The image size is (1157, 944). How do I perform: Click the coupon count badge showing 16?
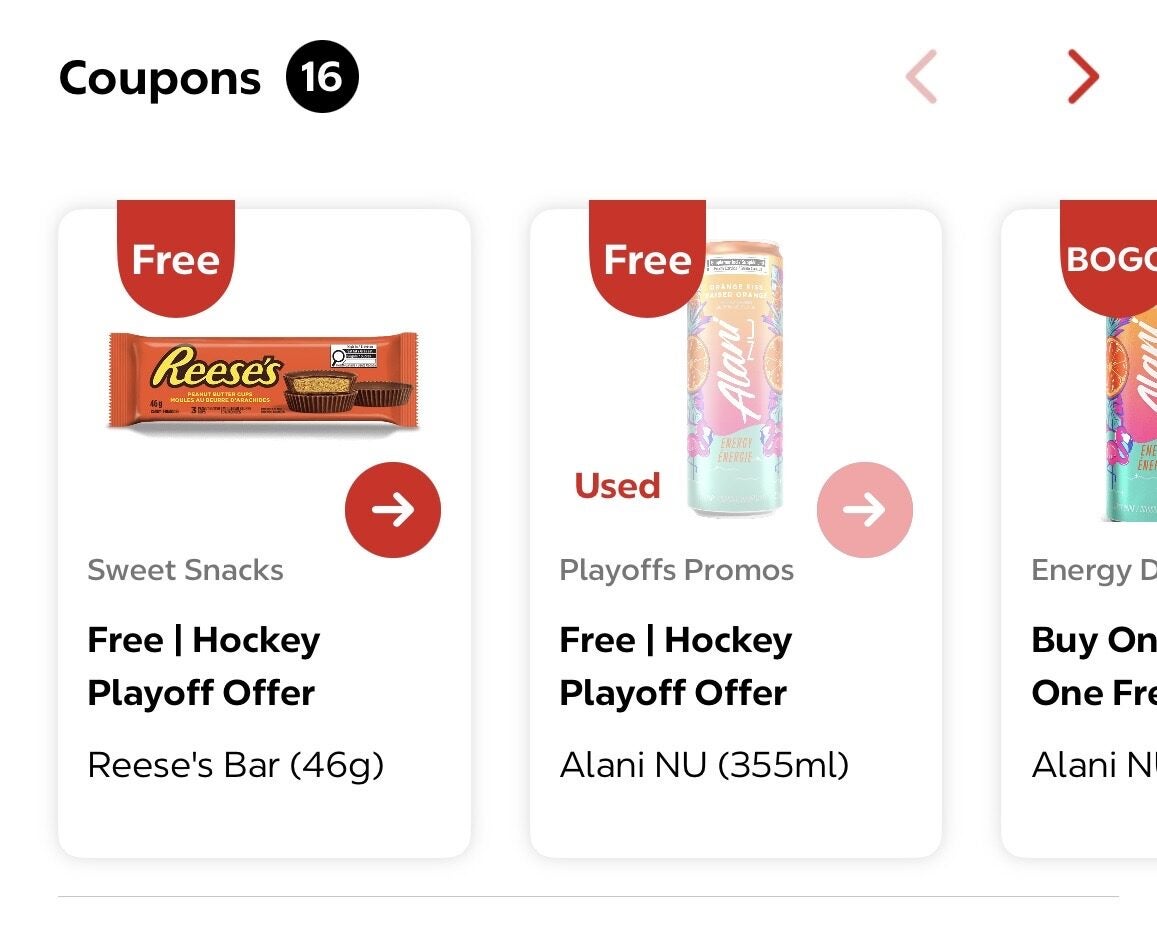(x=322, y=77)
